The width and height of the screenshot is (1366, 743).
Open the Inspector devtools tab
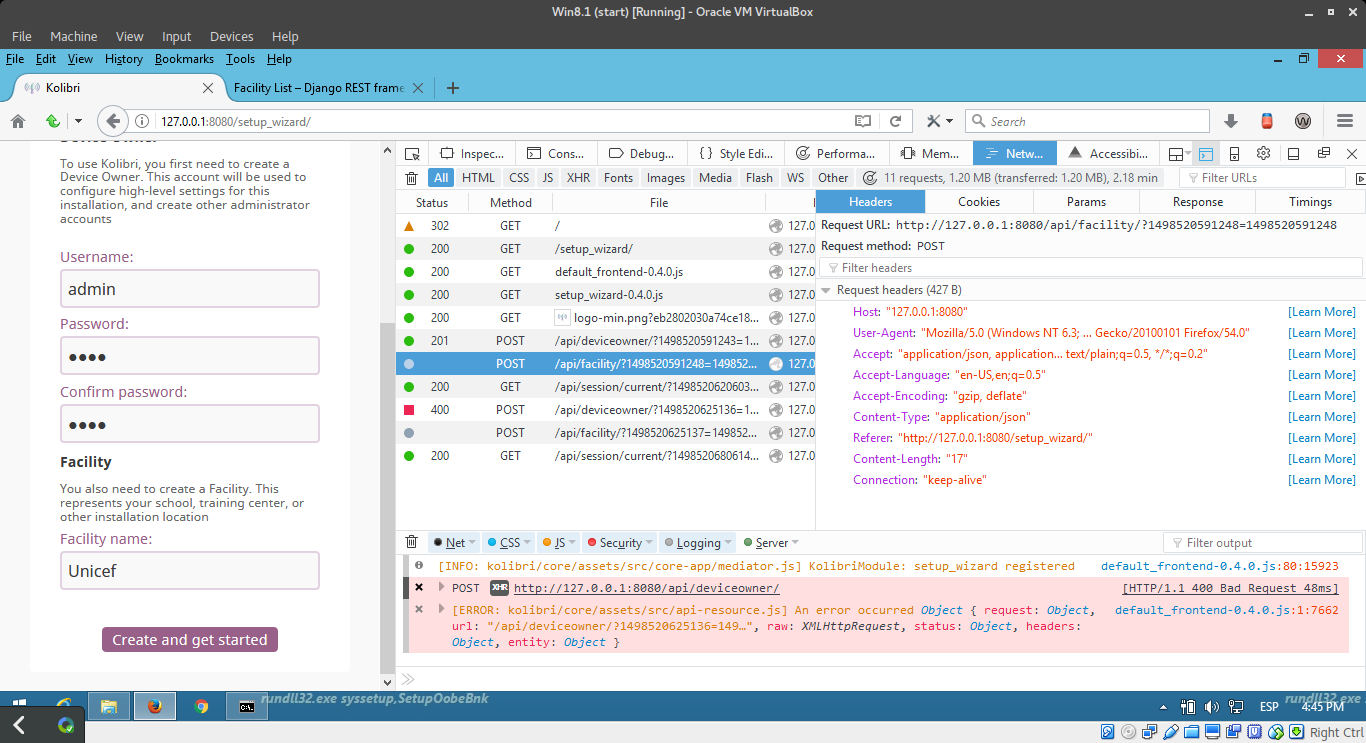click(x=472, y=153)
